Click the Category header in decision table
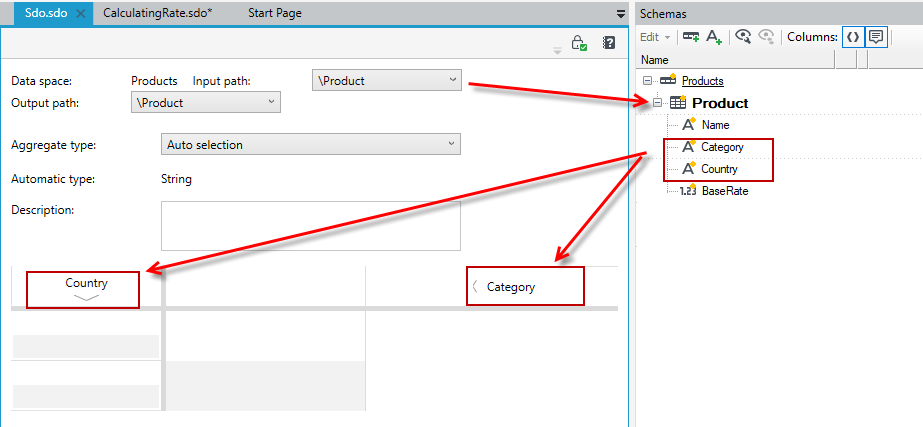The image size is (923, 427). [x=511, y=287]
